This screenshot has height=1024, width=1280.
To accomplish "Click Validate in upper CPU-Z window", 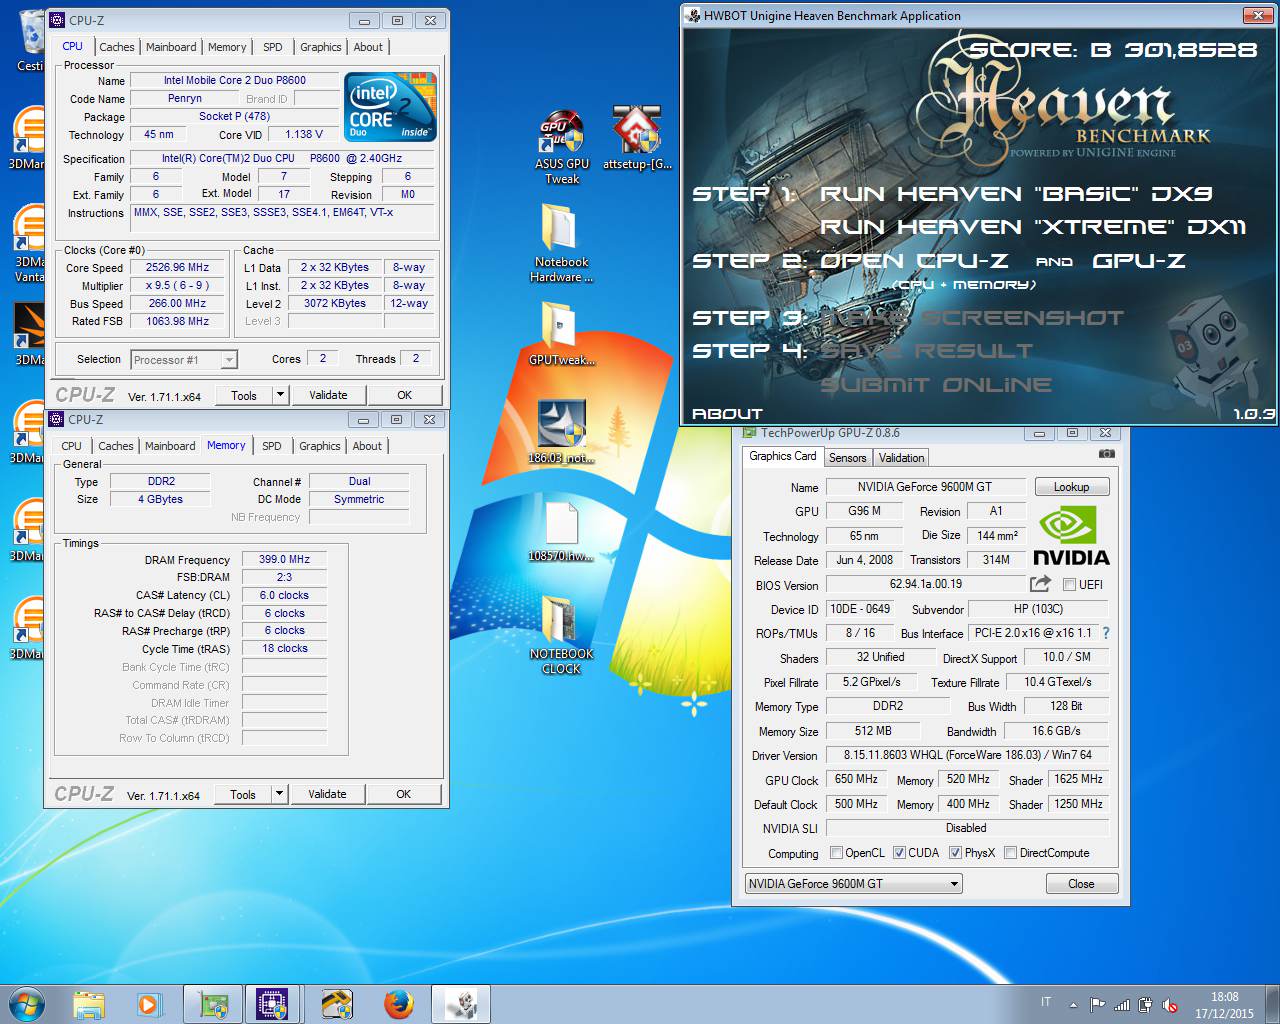I will click(328, 395).
